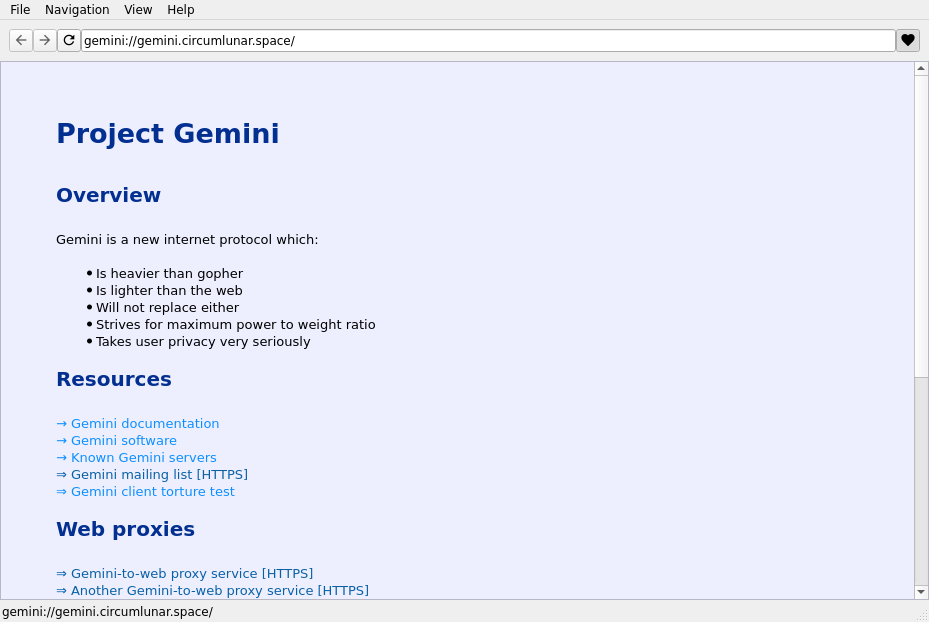
Task: Open Gemini client torture test link
Action: [152, 492]
